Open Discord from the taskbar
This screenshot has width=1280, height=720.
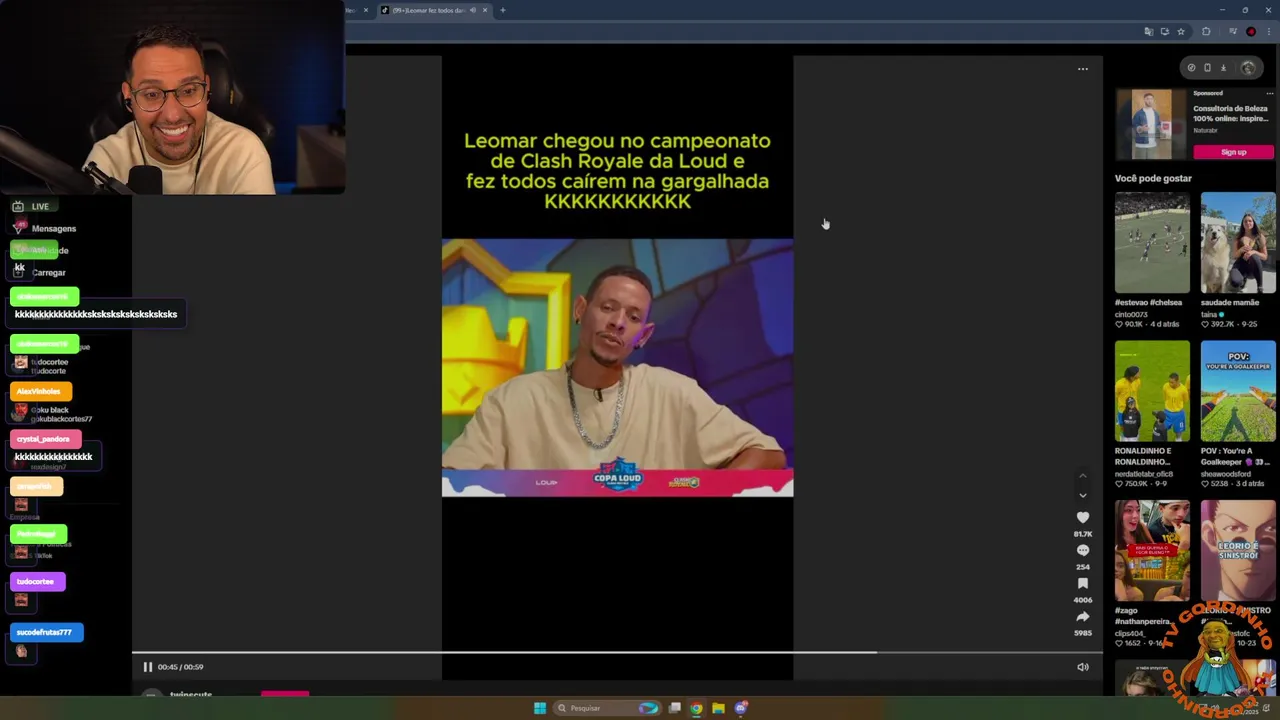click(x=741, y=708)
